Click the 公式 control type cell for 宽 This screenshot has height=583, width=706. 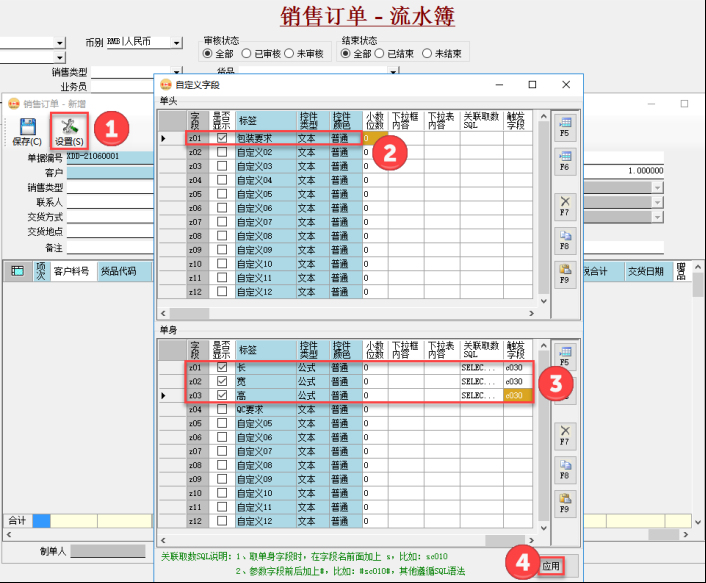(312, 381)
